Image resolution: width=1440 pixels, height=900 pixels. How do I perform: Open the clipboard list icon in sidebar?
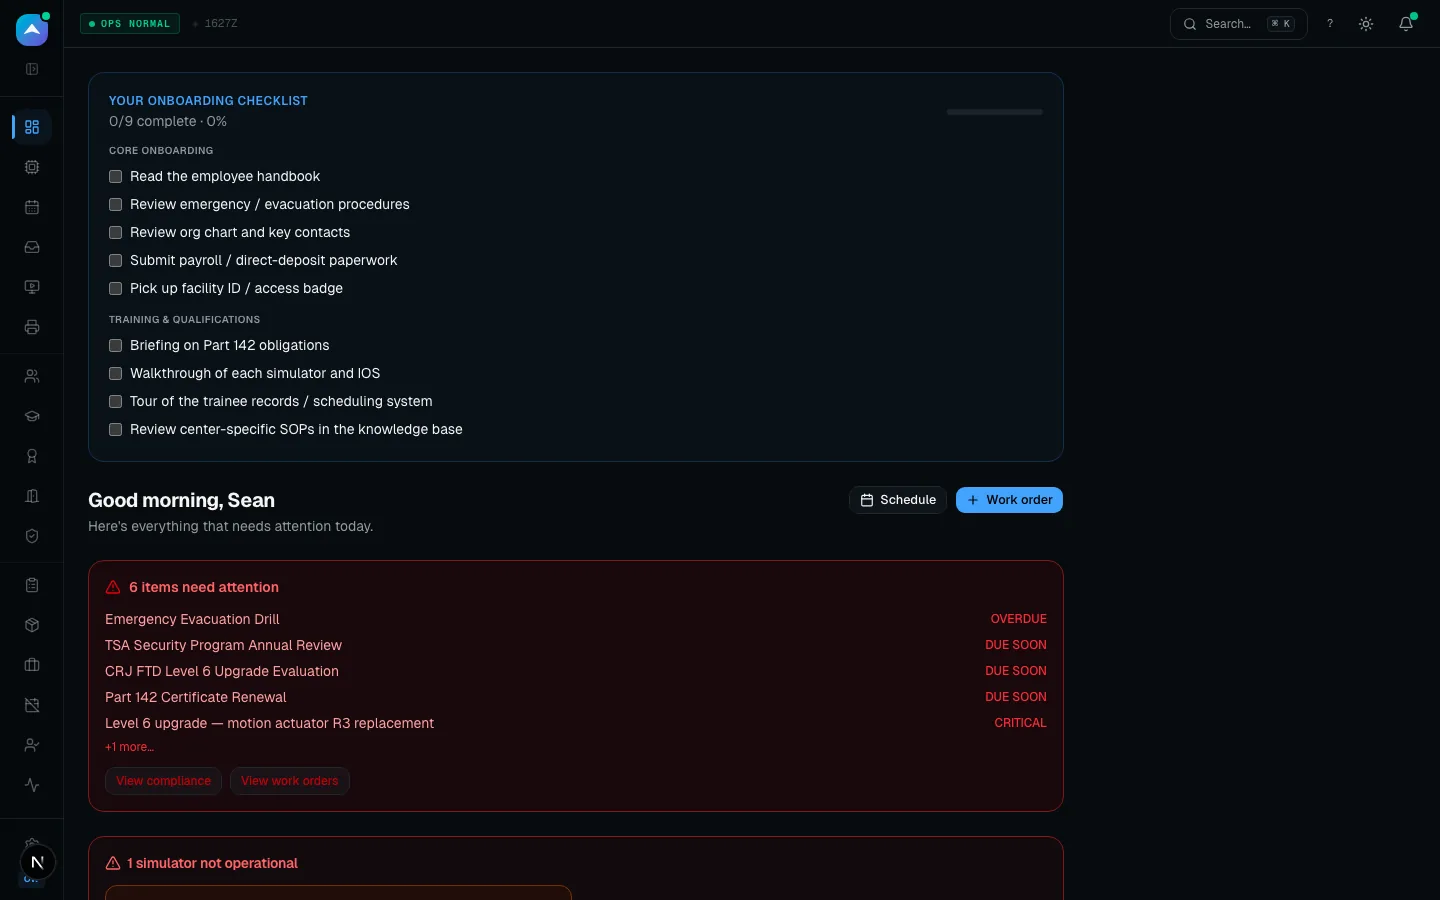tap(32, 585)
